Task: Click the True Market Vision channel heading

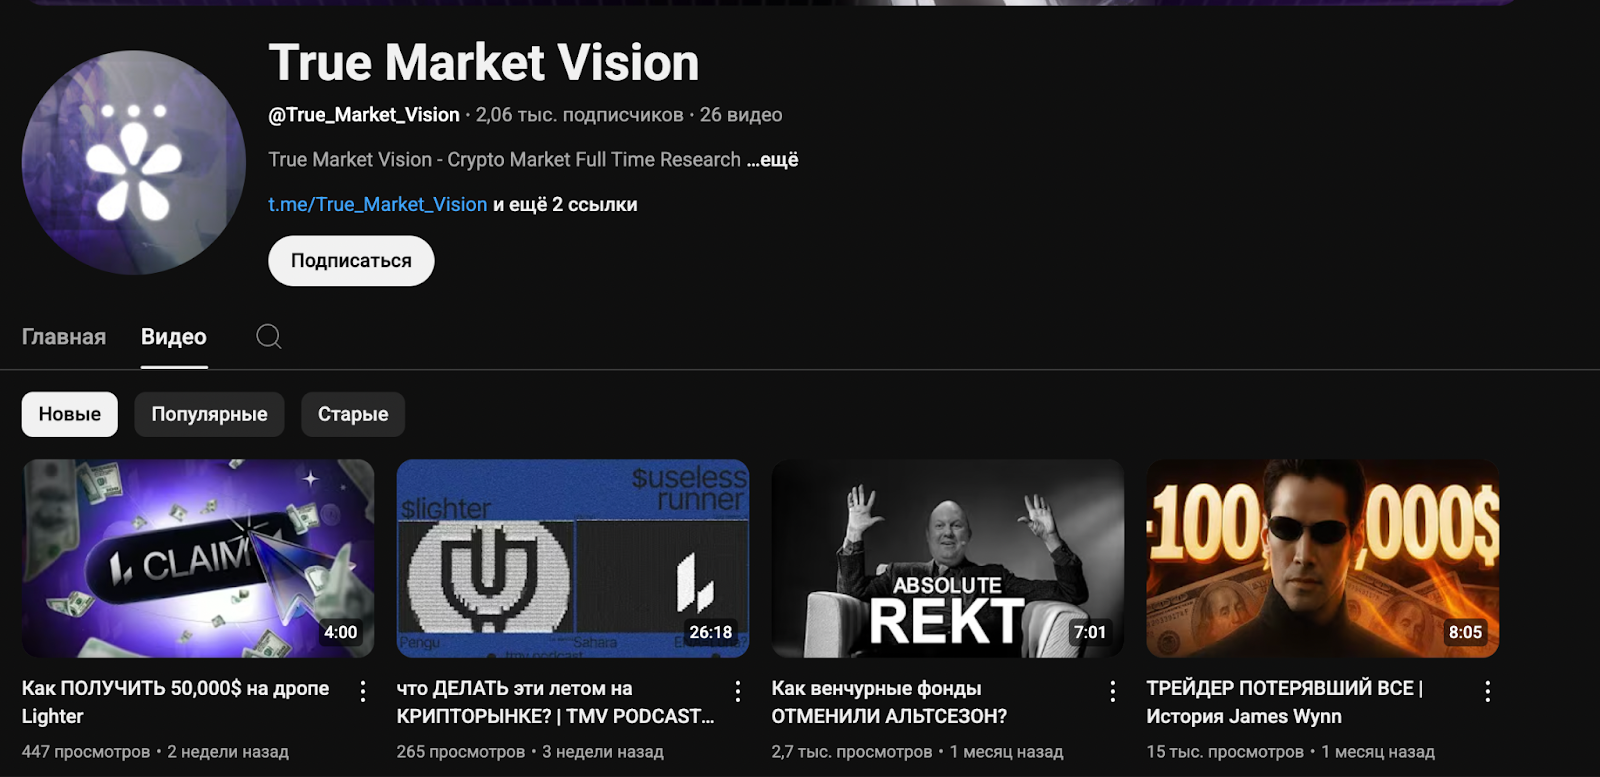Action: click(x=484, y=62)
